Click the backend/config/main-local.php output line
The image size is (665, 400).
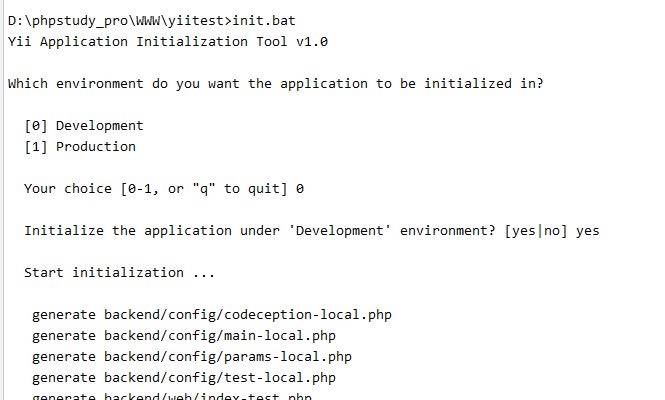184,336
